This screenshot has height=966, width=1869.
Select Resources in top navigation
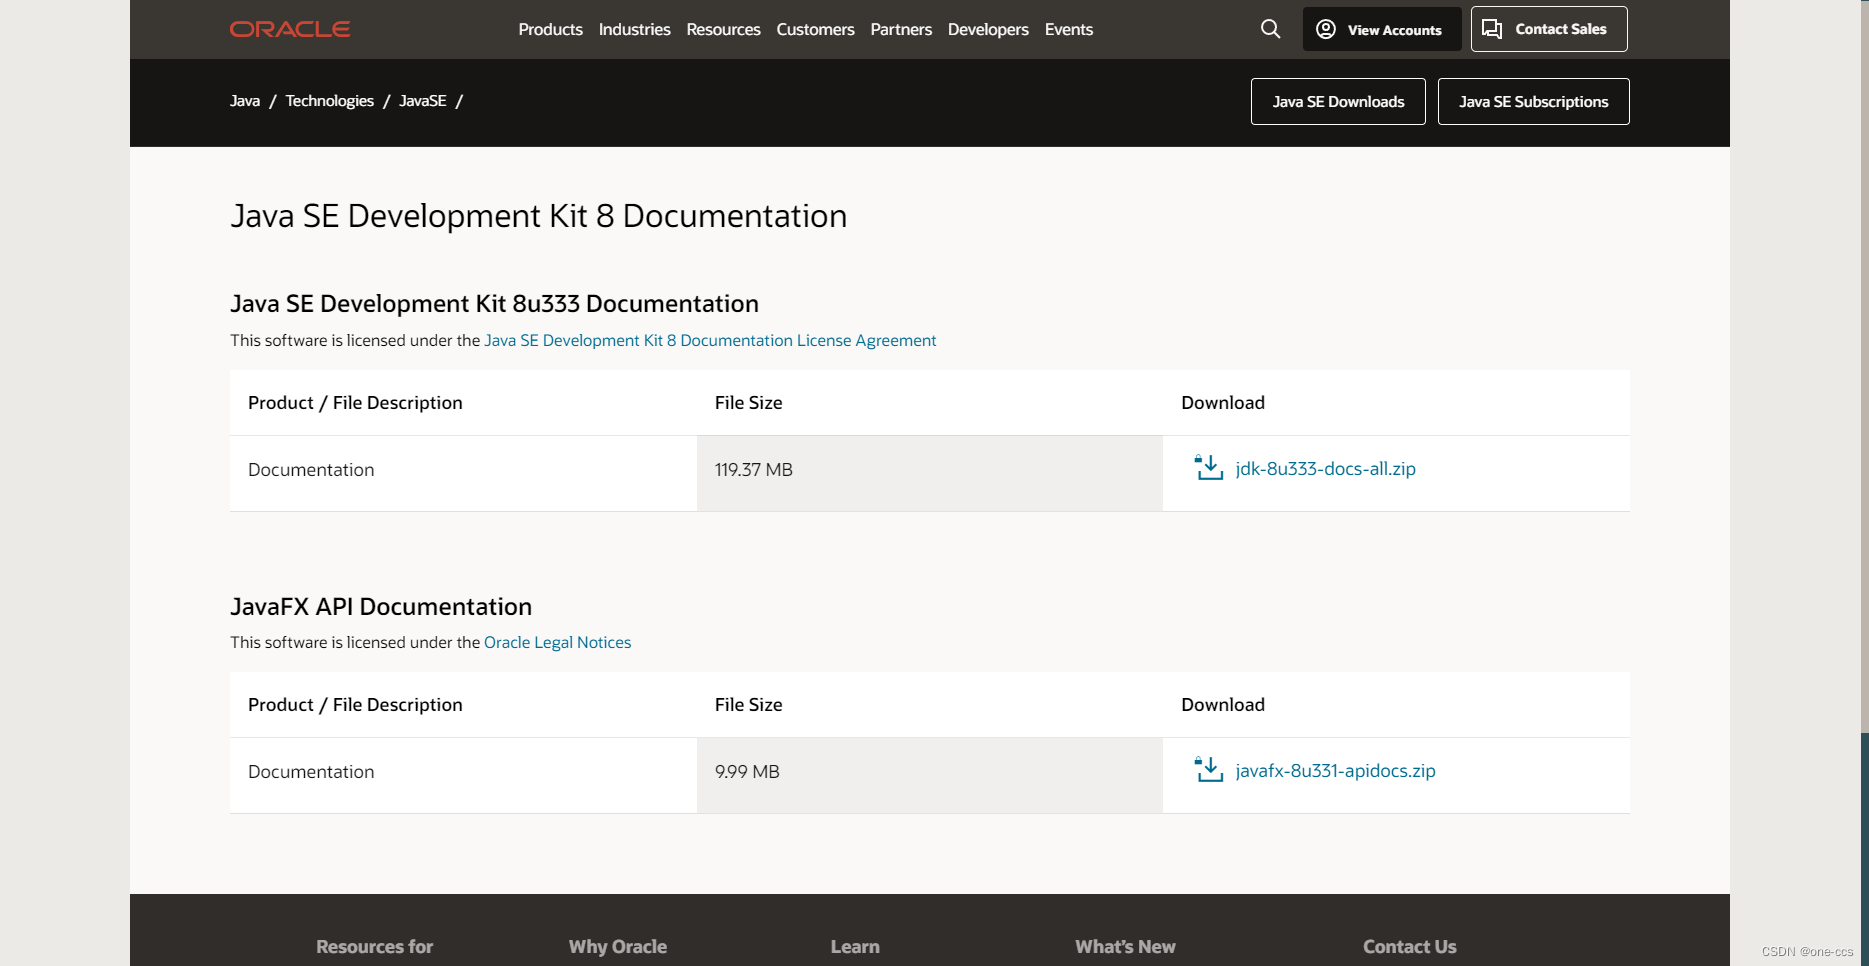tap(723, 29)
